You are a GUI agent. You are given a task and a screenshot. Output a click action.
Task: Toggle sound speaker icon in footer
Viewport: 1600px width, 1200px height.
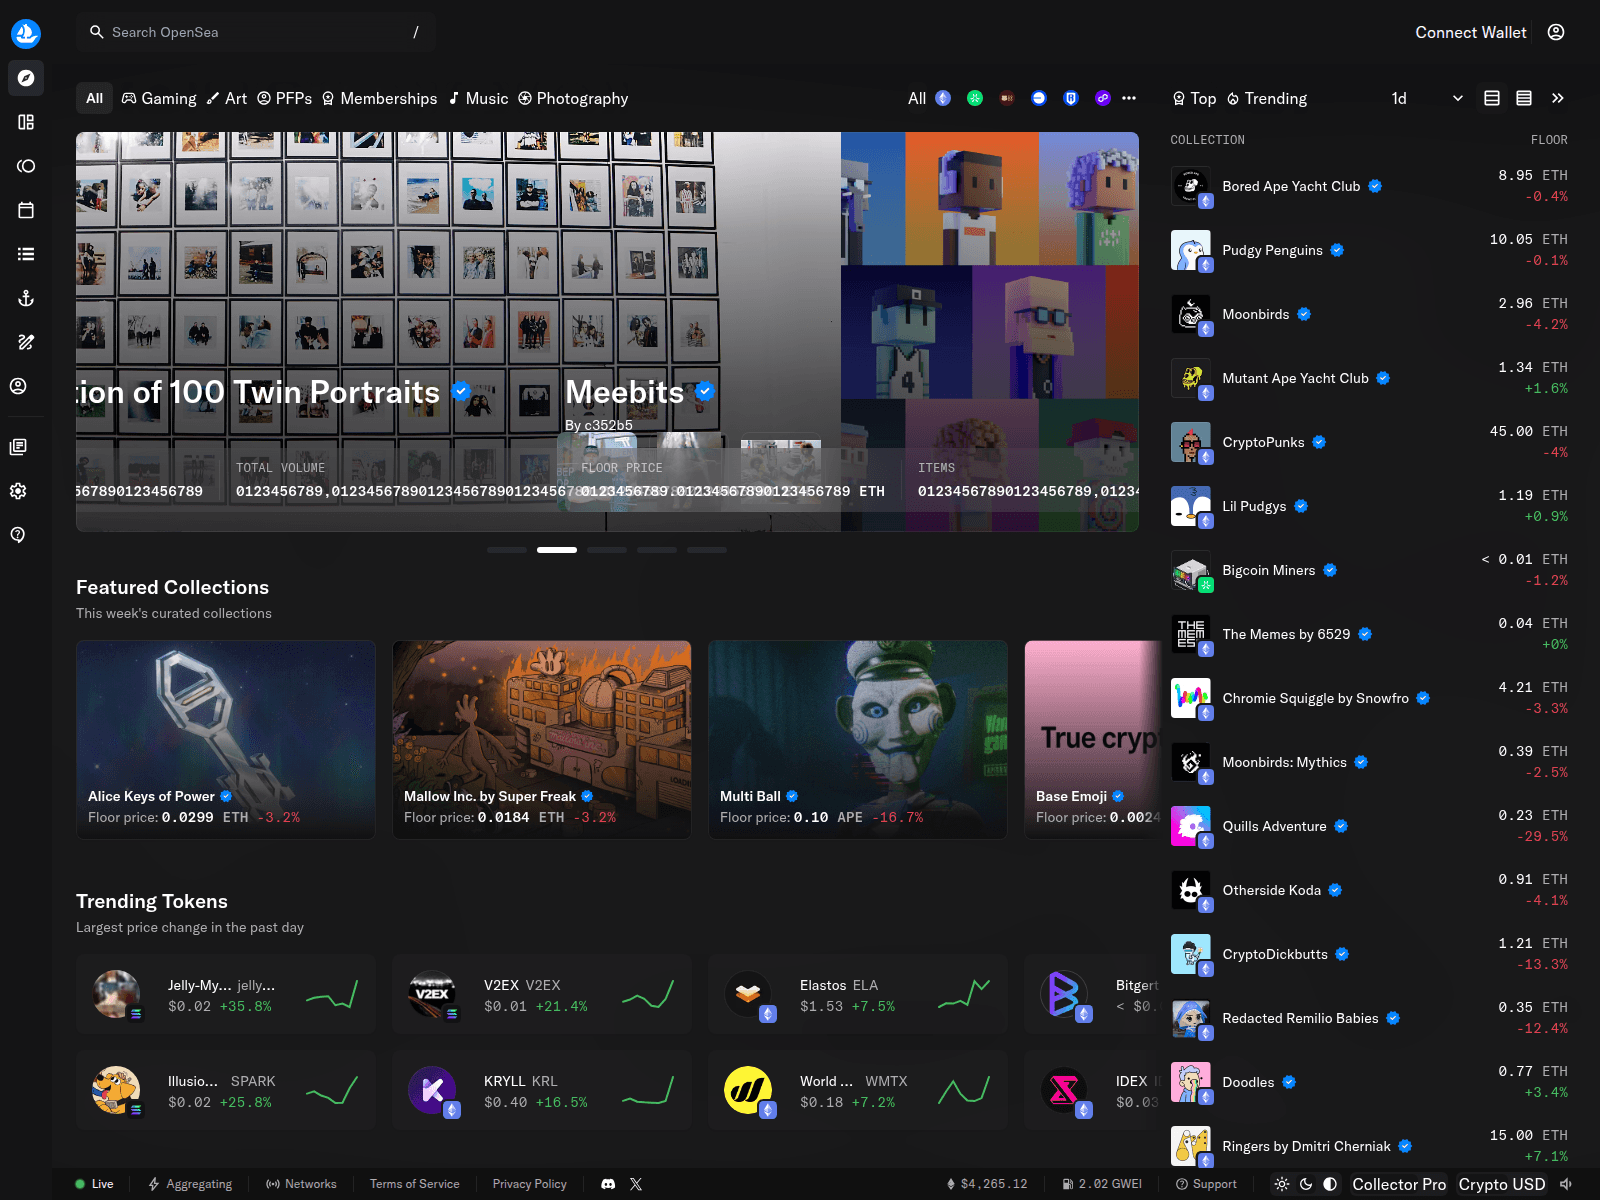point(1566,1184)
